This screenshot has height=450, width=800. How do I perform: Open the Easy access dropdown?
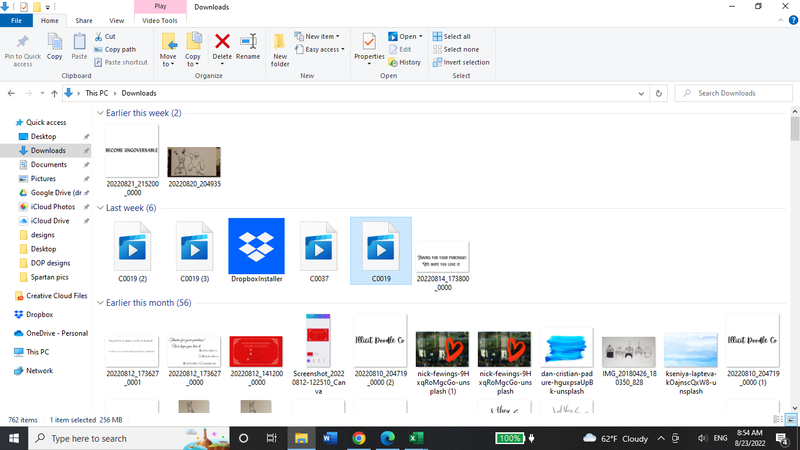point(319,49)
